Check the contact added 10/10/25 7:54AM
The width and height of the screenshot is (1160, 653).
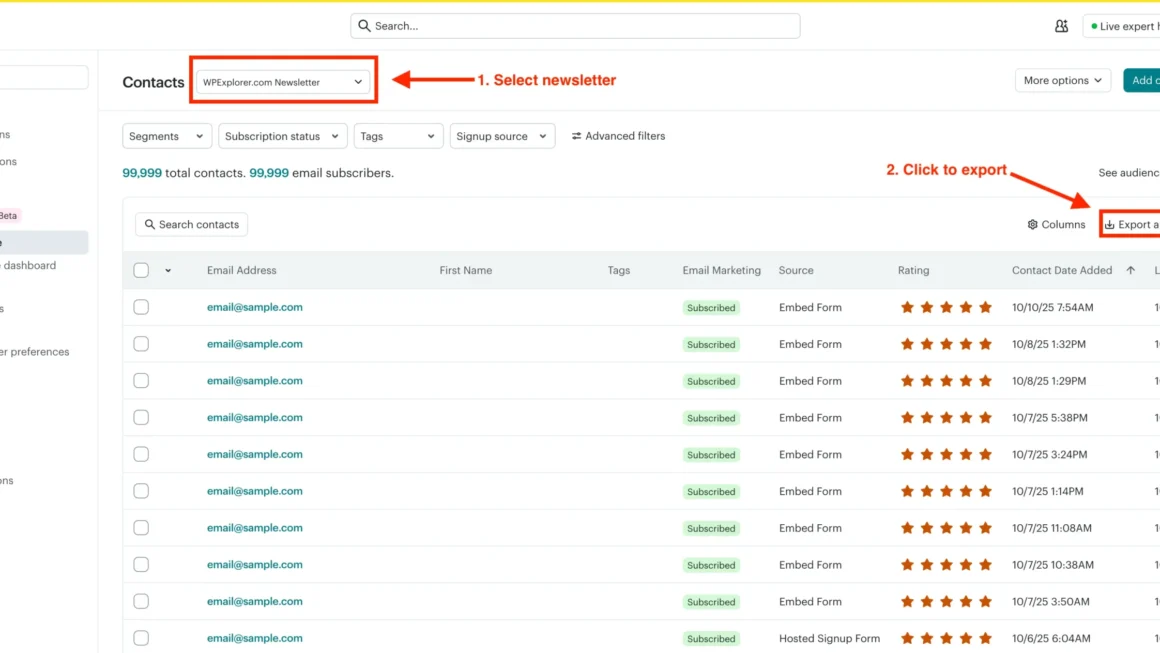(x=141, y=307)
